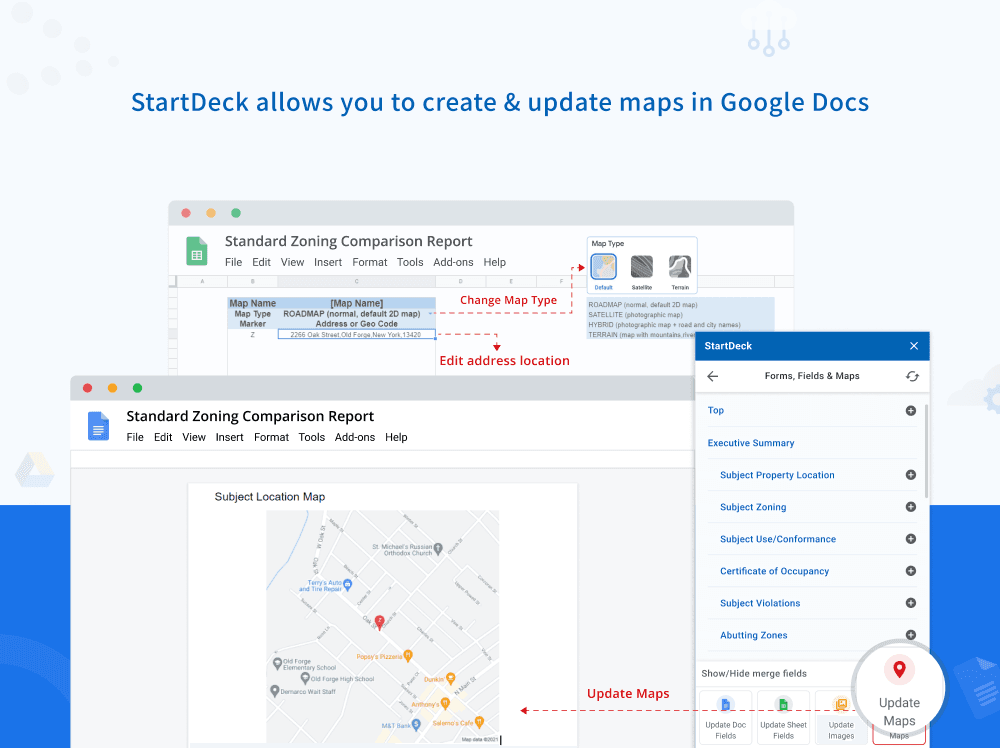The width and height of the screenshot is (1000, 748).
Task: Expand Subject Property Location plus icon
Action: [x=911, y=474]
